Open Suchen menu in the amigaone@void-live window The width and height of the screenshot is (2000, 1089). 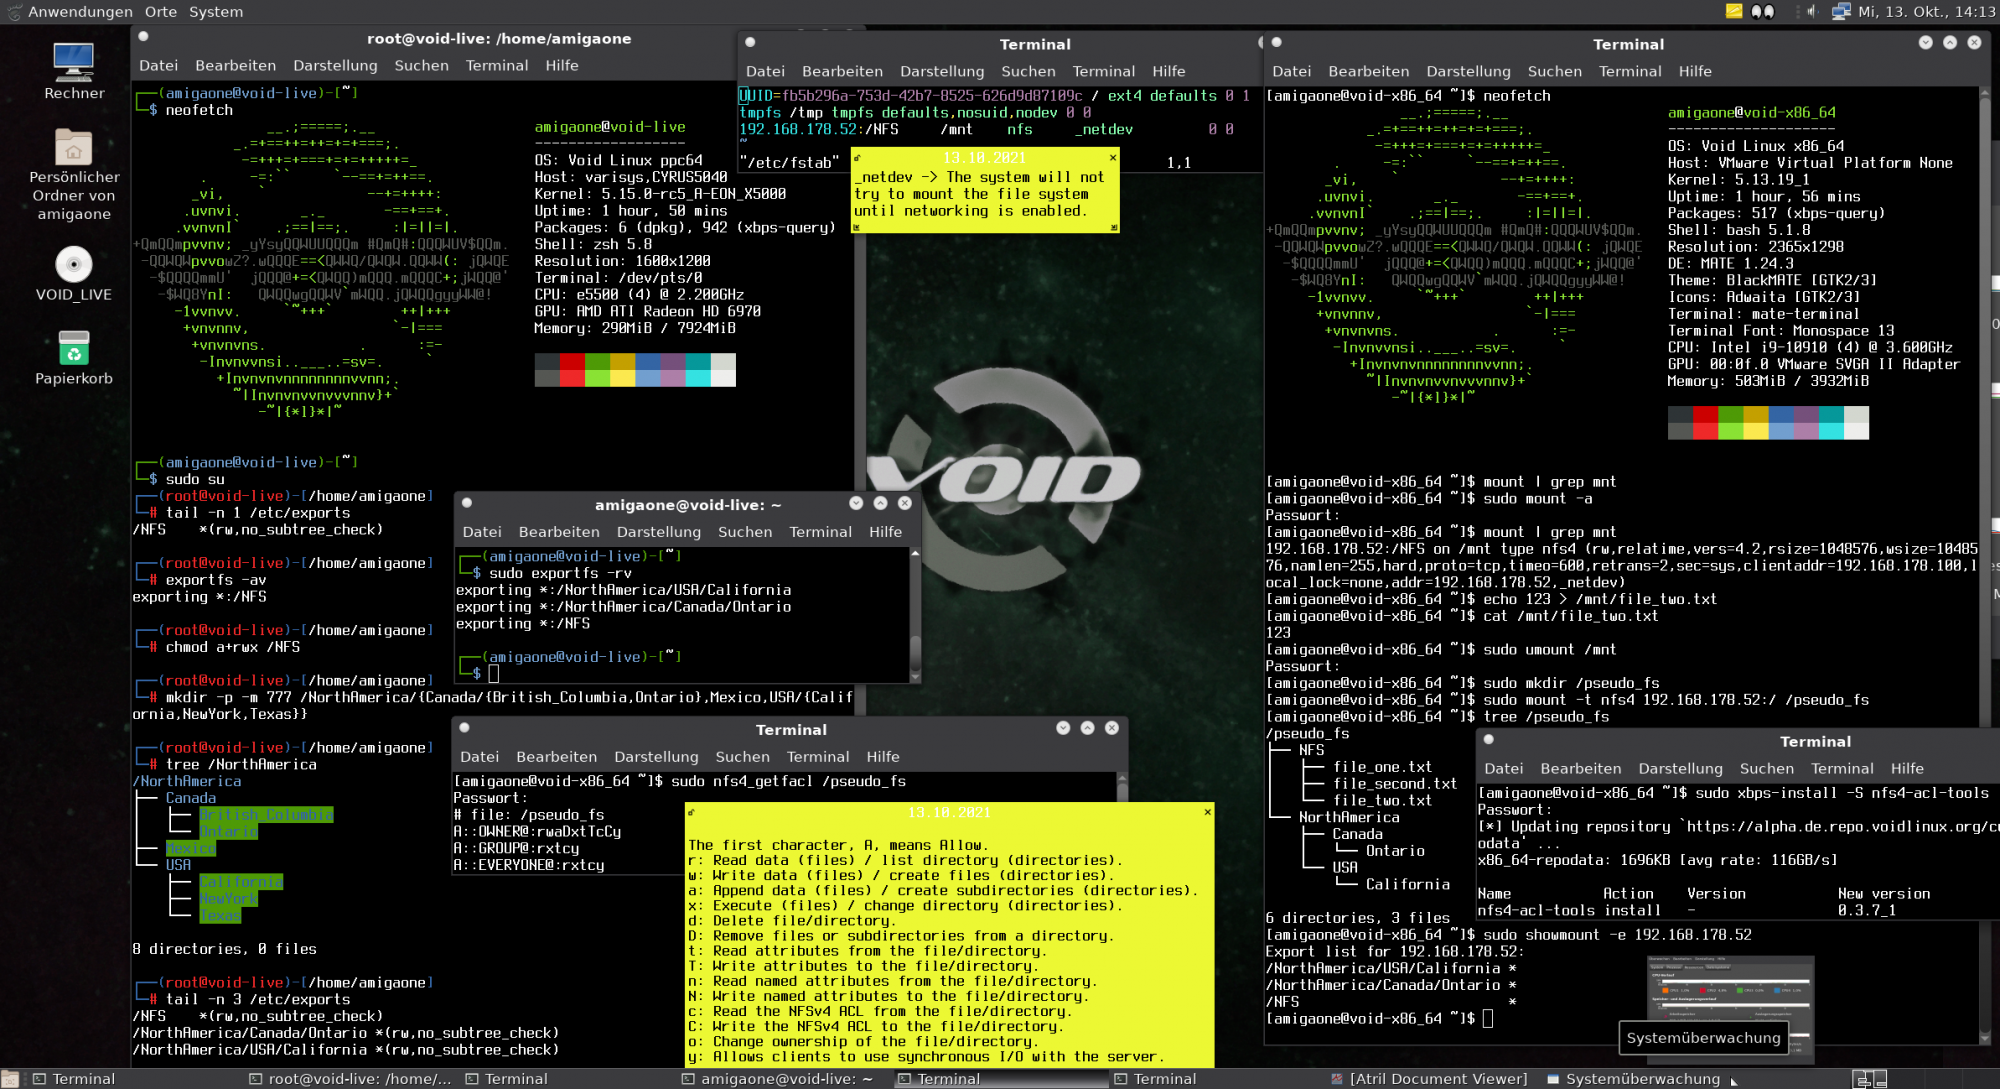tap(745, 532)
